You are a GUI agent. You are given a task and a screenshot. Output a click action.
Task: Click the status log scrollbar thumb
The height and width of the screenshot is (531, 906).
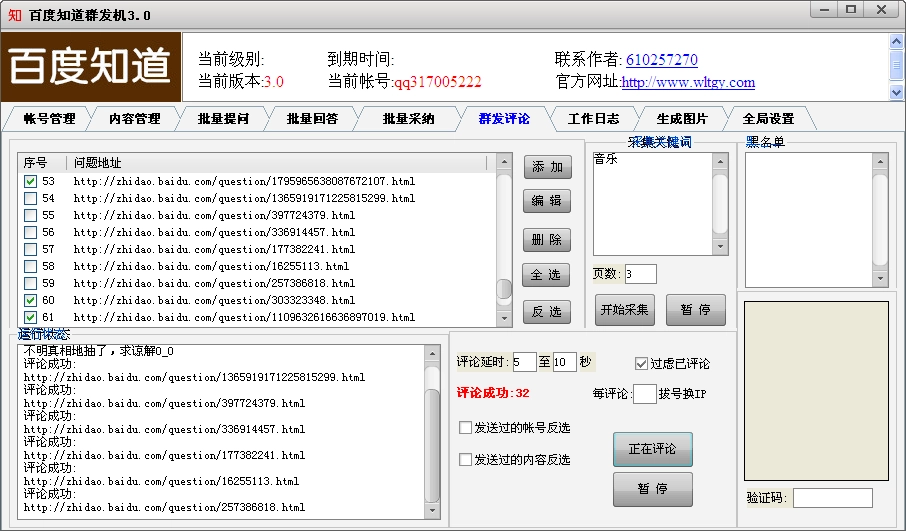[x=432, y=446]
